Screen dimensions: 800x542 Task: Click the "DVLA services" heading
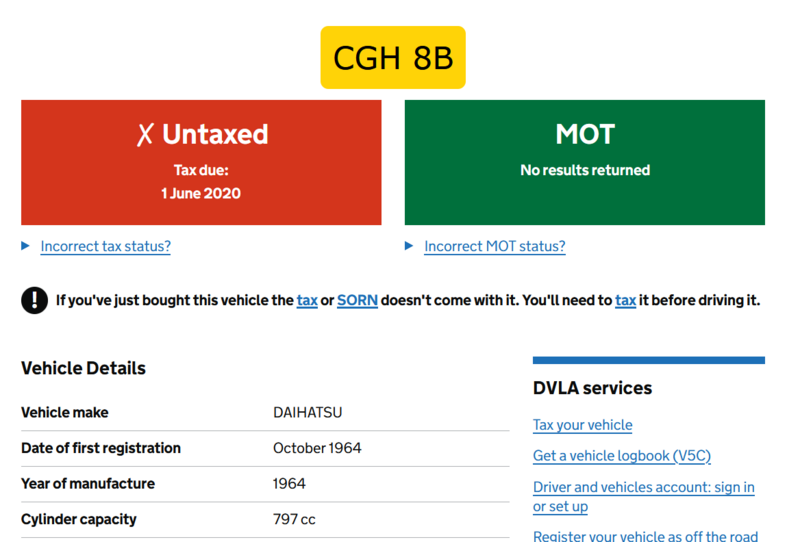pos(592,388)
